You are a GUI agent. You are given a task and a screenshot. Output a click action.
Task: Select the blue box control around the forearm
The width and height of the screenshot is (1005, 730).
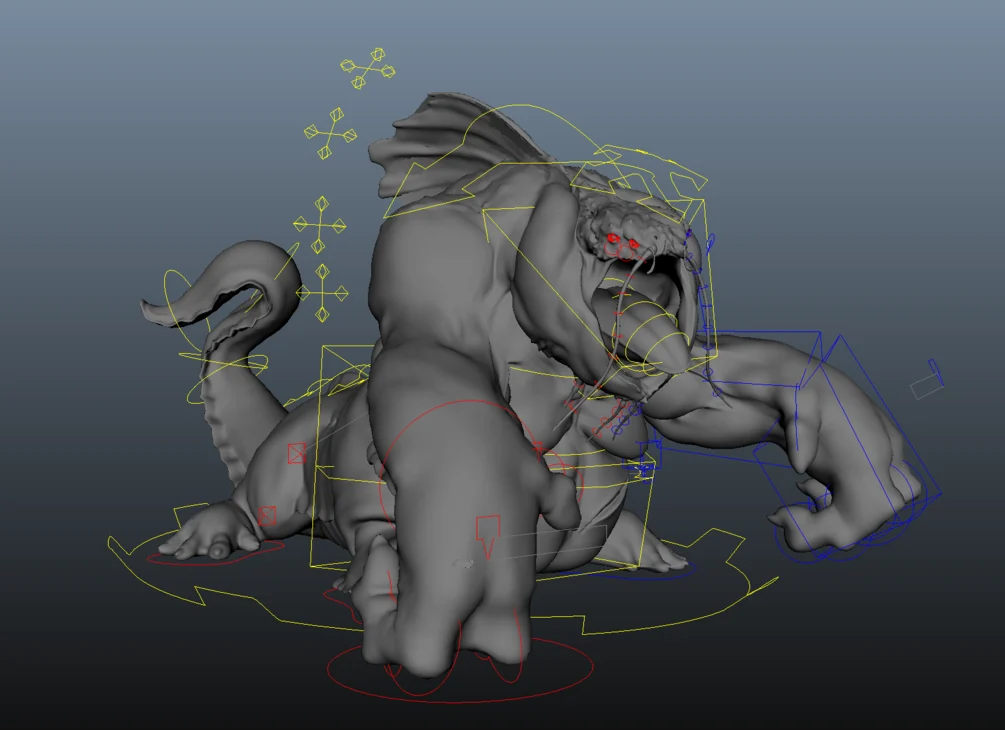(846, 442)
